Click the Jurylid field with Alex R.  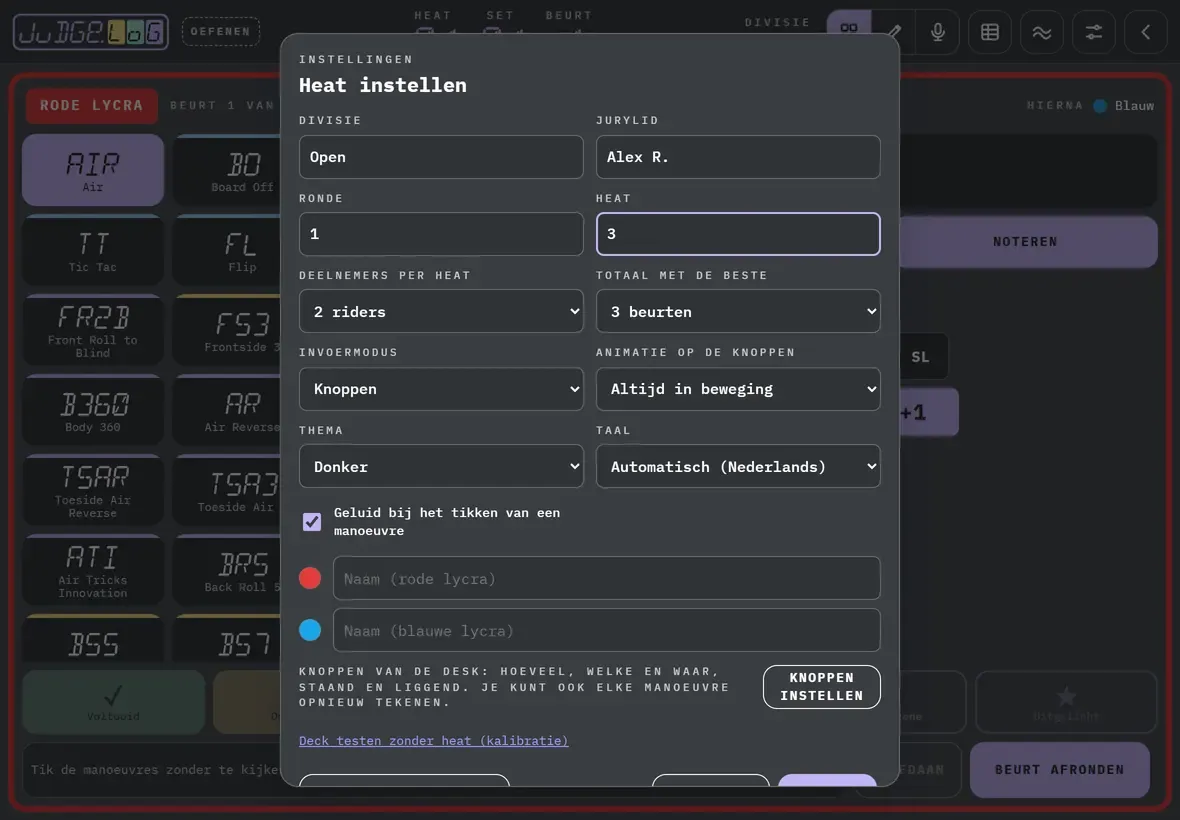pyautogui.click(x=738, y=156)
